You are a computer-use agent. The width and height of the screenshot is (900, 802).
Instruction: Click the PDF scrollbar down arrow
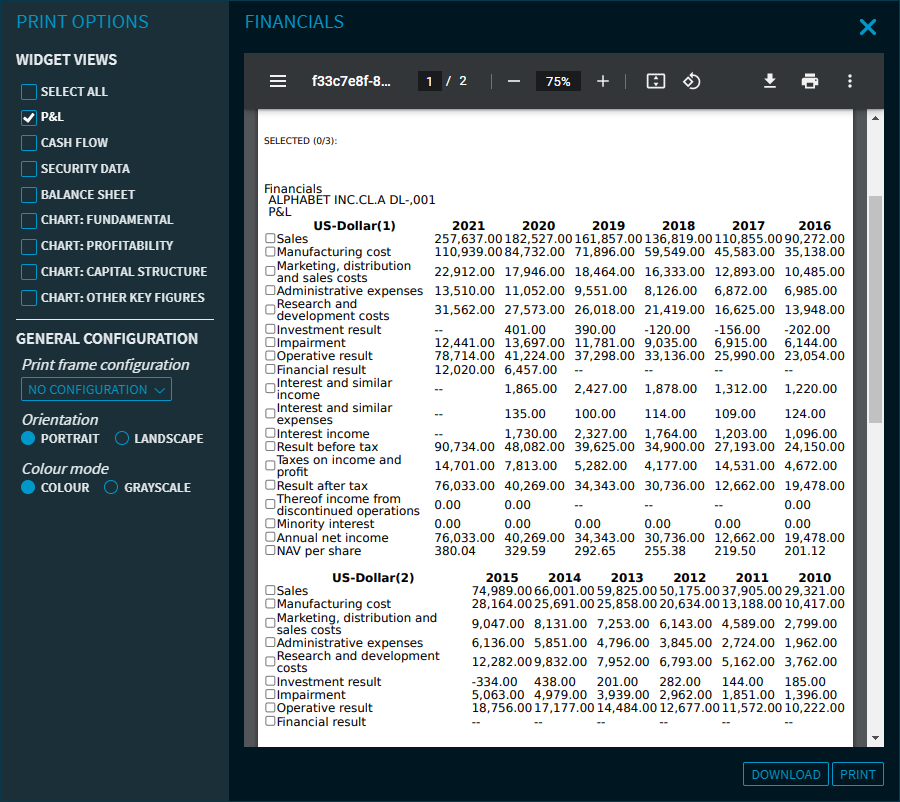coord(876,737)
